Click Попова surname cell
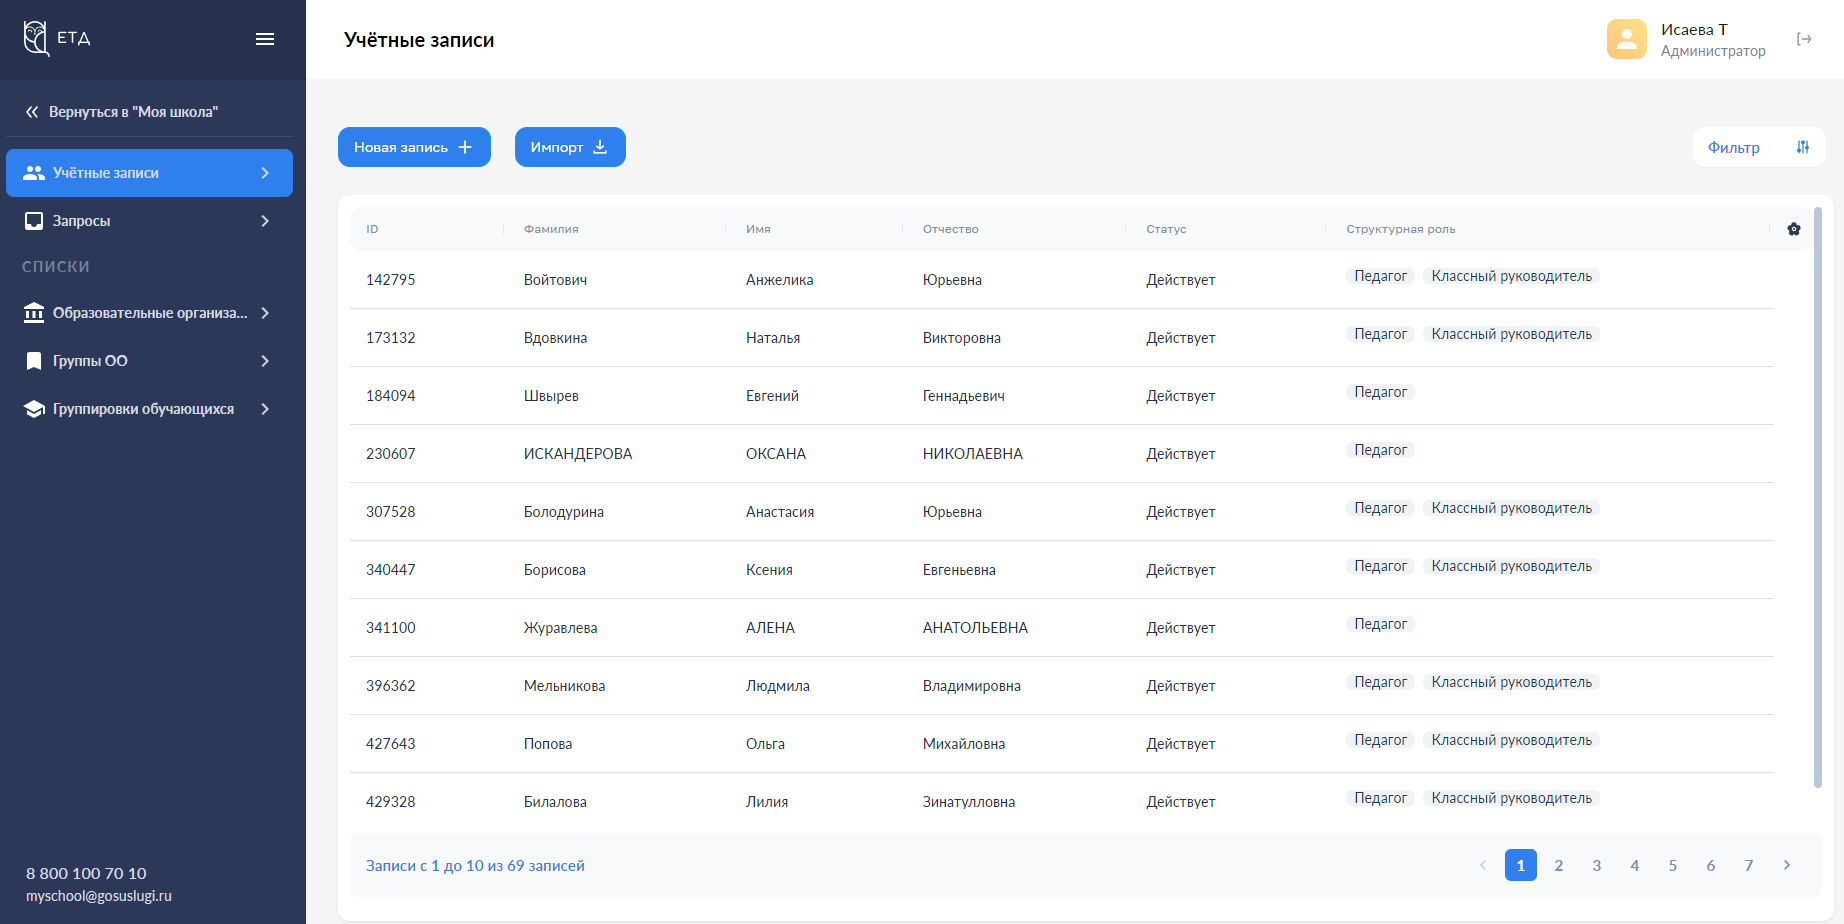 (x=548, y=744)
